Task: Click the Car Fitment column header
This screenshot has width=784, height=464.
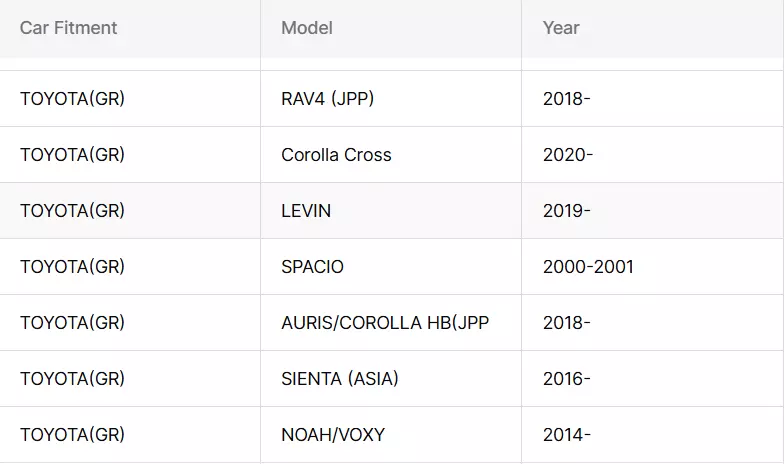Action: click(68, 28)
